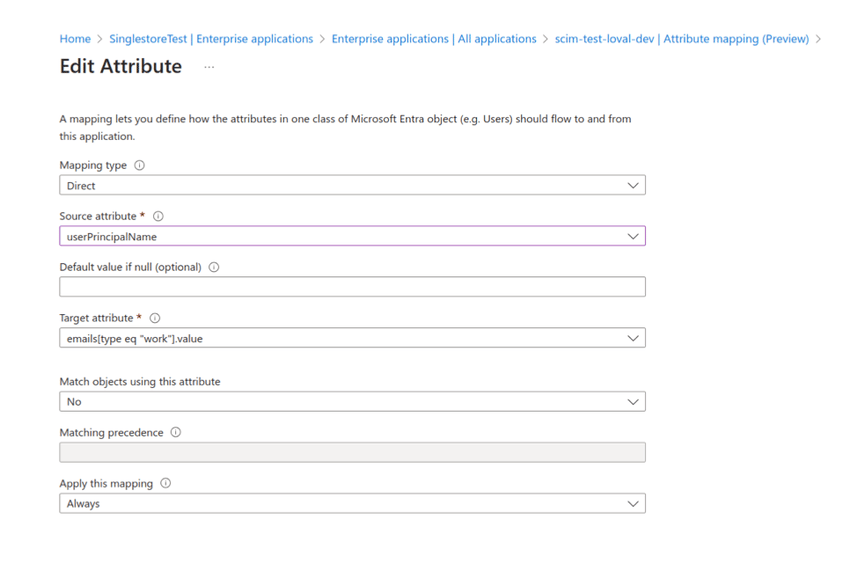This screenshot has height=564, width=850.
Task: Navigate to Enterprise applications All applications breadcrumb
Action: pos(434,39)
